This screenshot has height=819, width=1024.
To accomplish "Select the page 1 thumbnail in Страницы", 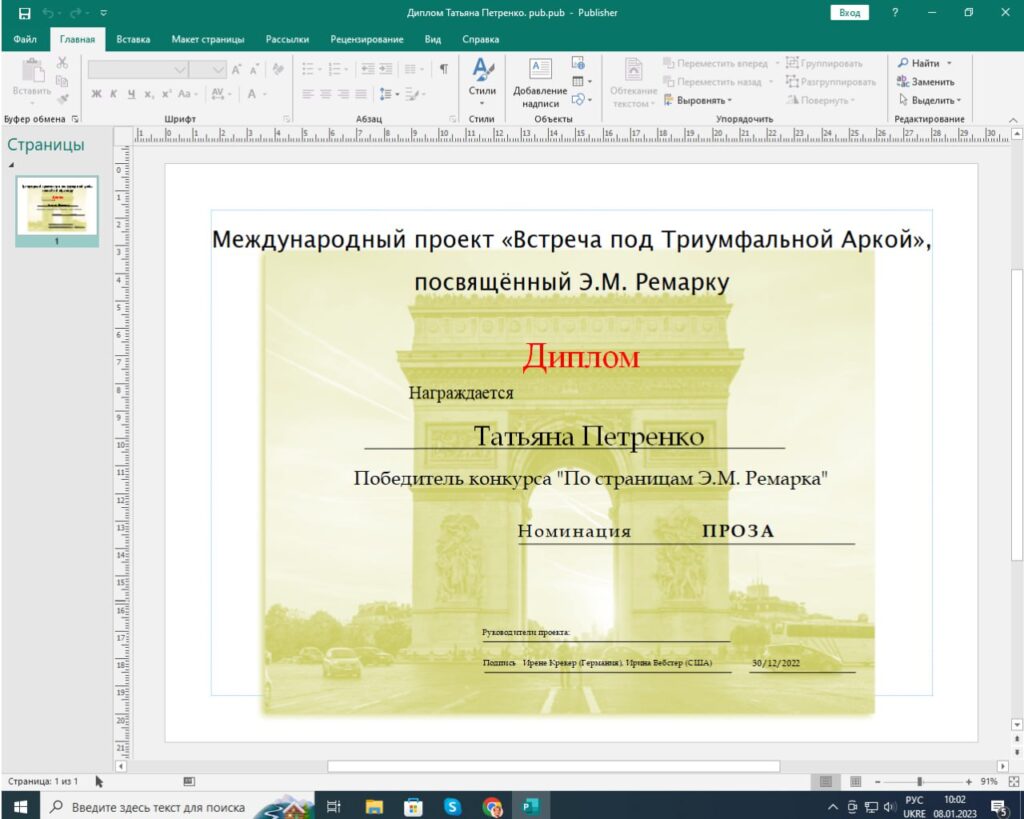I will tap(57, 208).
